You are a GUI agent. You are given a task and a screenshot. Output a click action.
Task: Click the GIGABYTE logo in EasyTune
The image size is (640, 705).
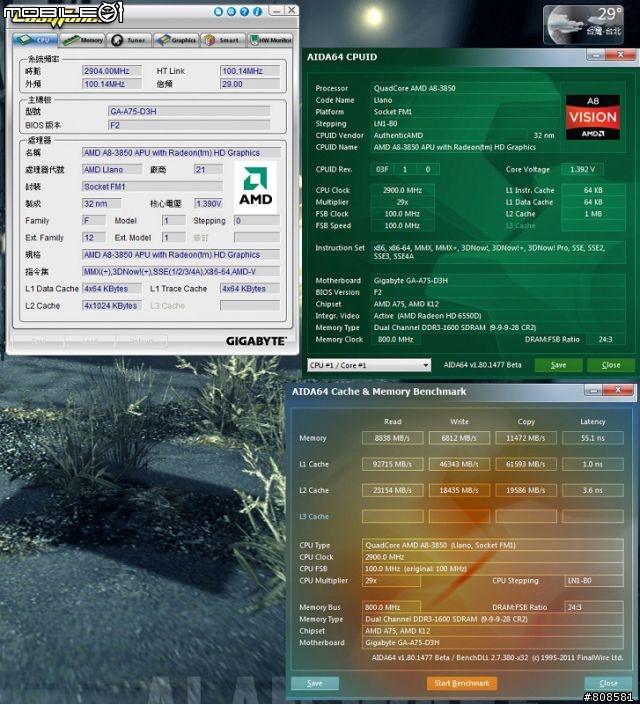point(255,341)
